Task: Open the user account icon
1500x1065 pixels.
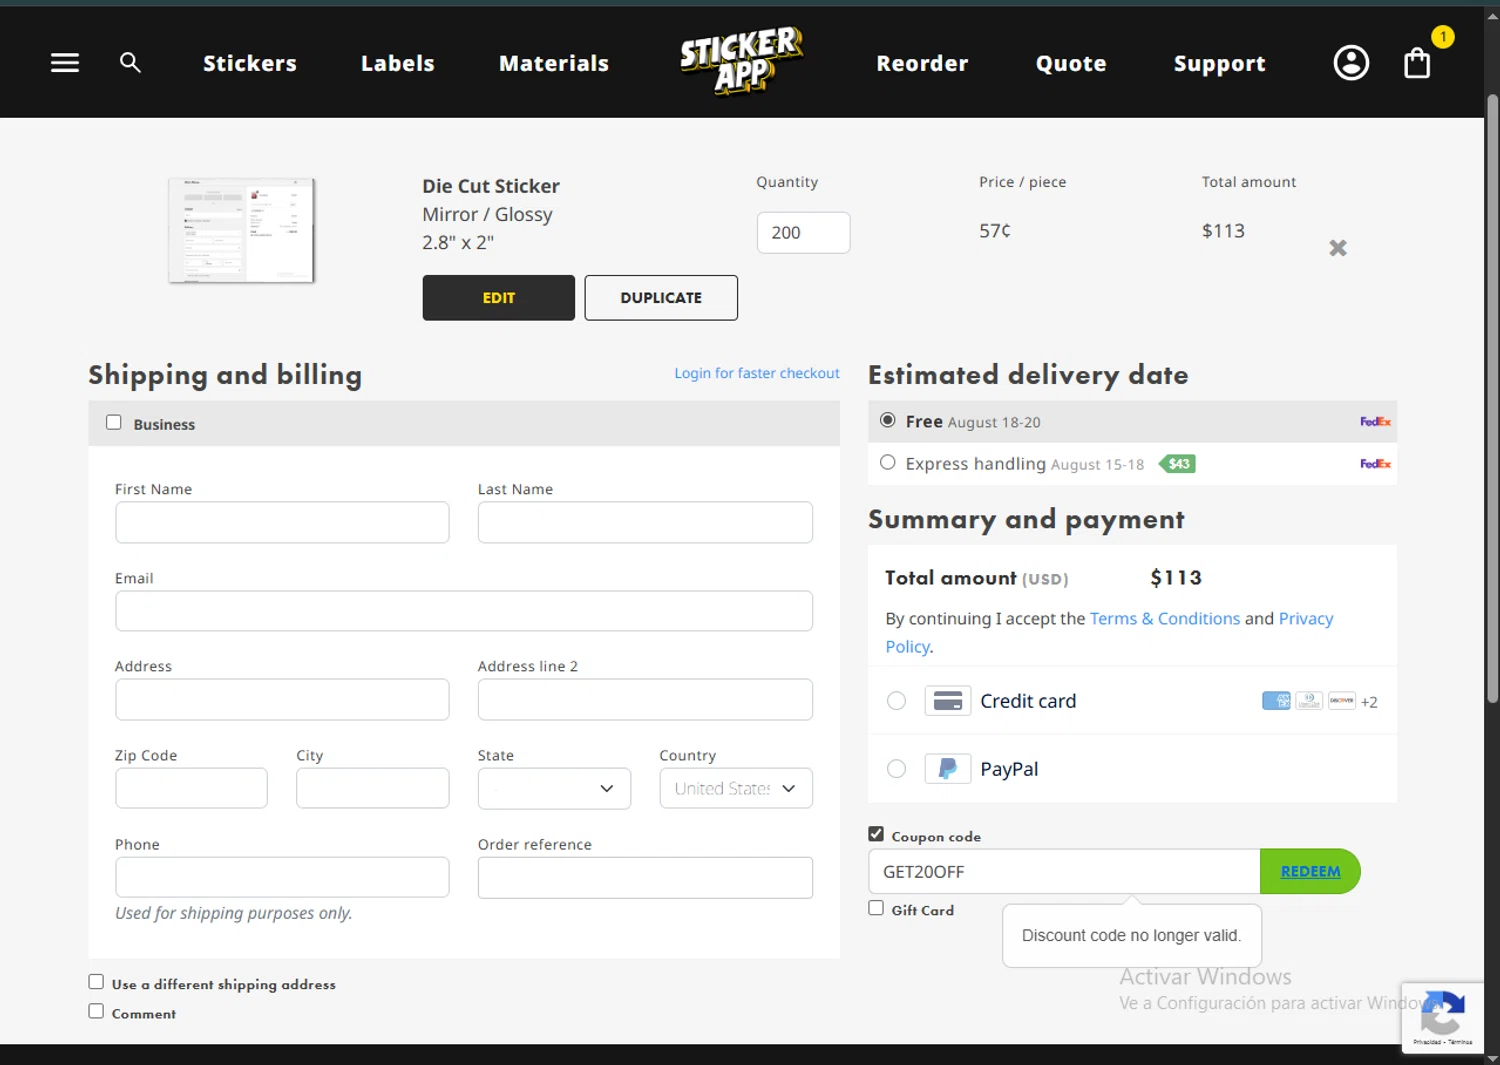Action: (1351, 63)
